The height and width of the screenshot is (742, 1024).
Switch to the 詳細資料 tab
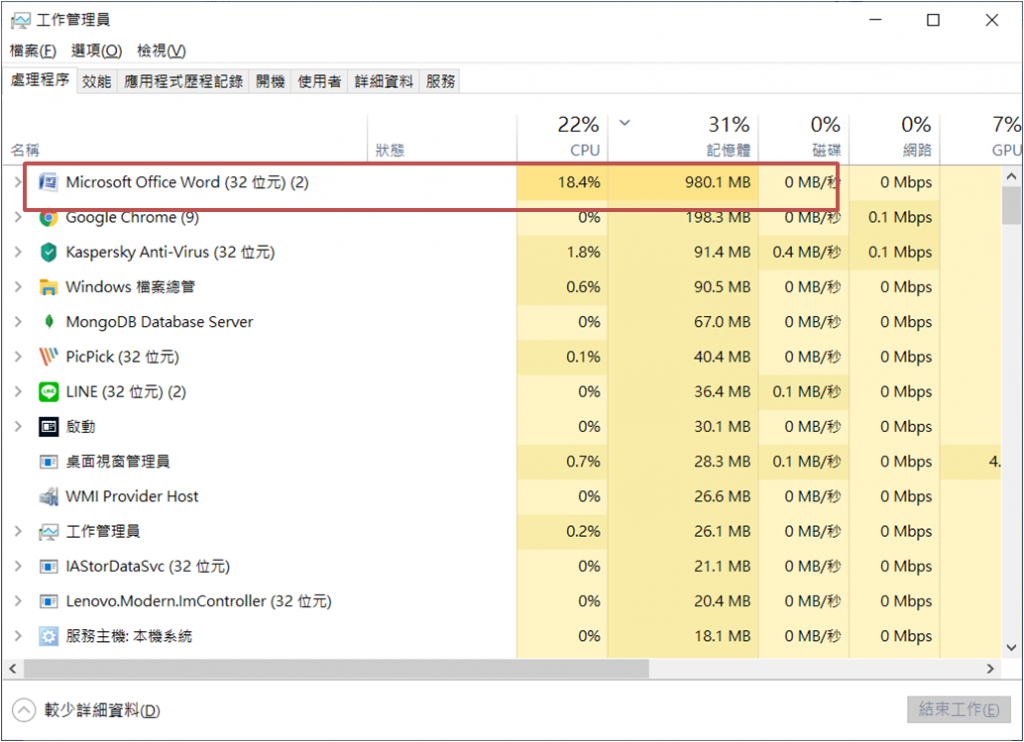[x=384, y=82]
